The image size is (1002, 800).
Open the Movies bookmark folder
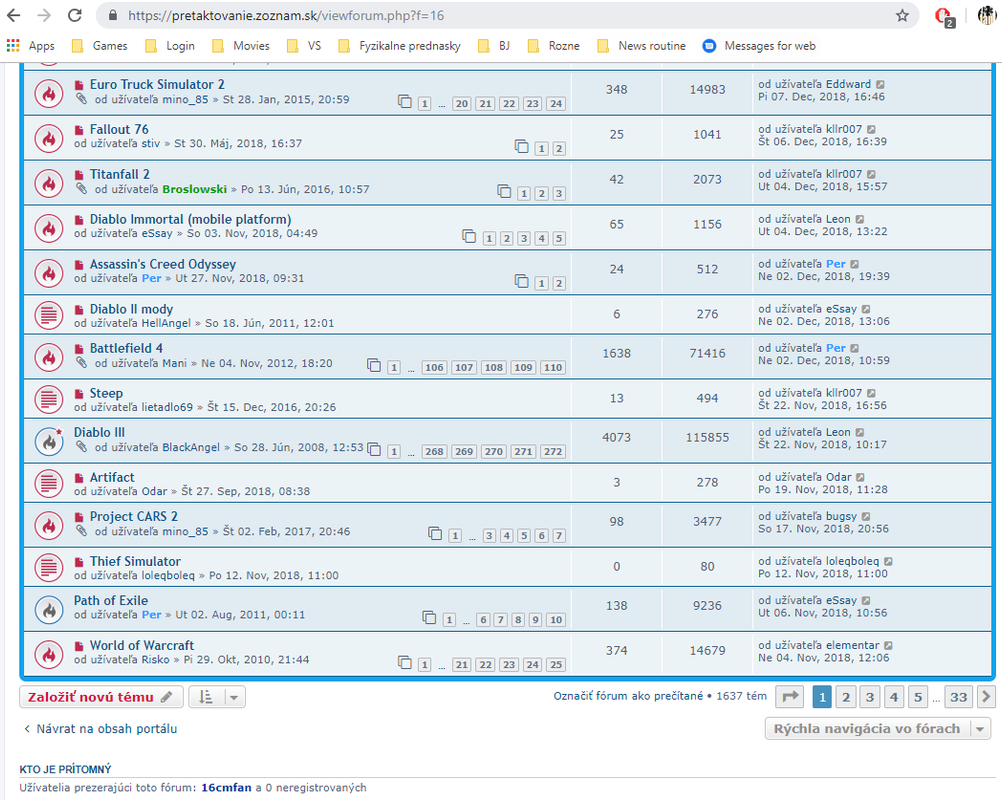pyautogui.click(x=241, y=45)
